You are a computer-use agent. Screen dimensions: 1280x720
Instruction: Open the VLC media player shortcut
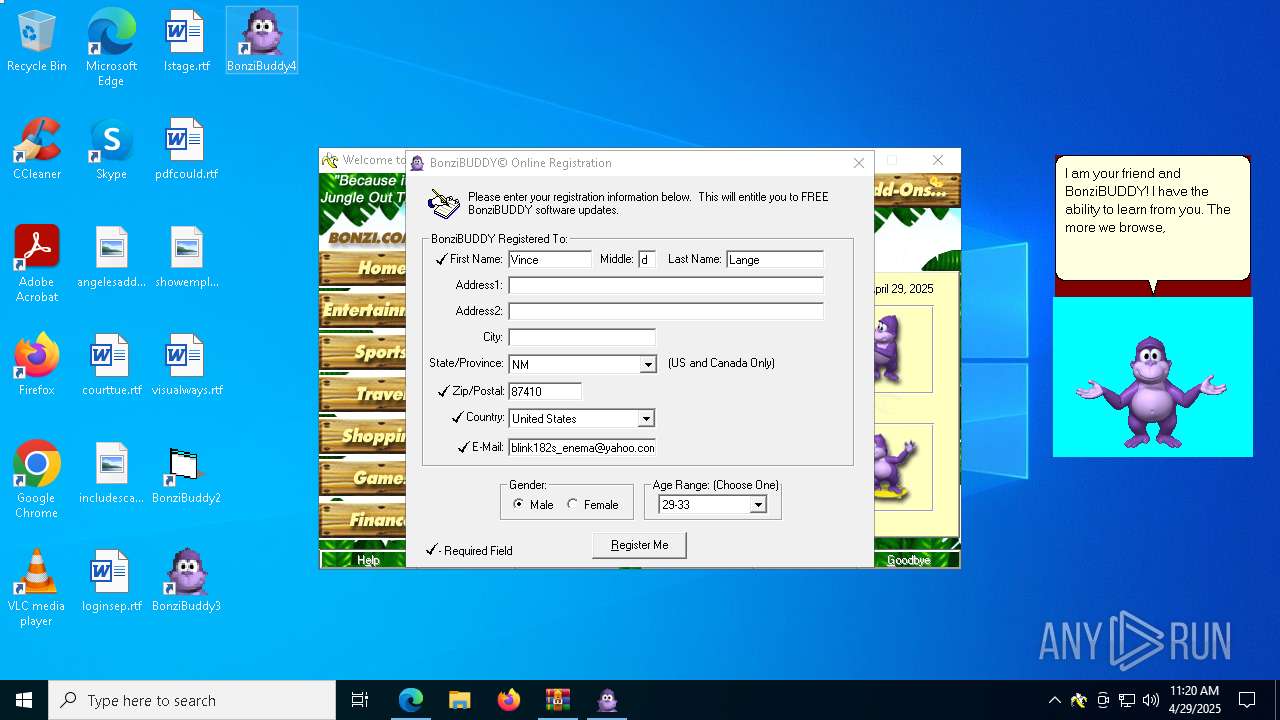37,588
